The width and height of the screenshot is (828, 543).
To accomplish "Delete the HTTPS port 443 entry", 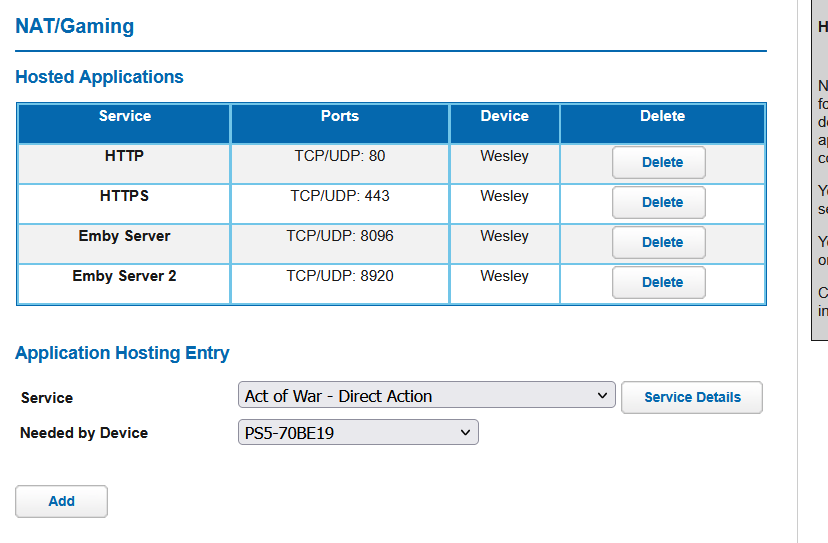I will (659, 202).
